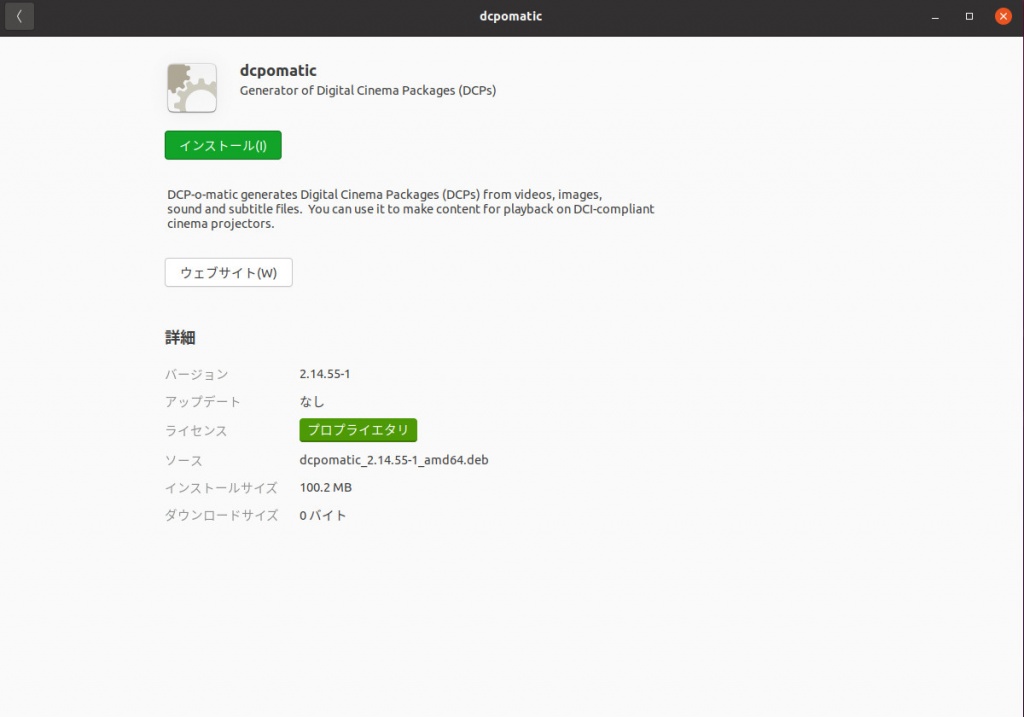Click the ダウンロードサイズ label

point(221,515)
